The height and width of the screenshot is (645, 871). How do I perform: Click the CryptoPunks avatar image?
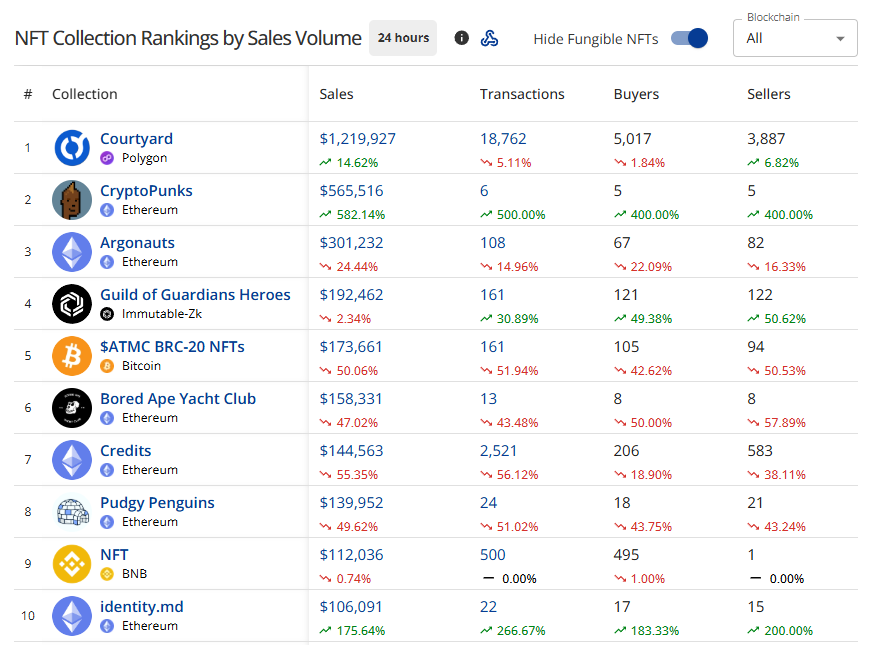point(72,200)
